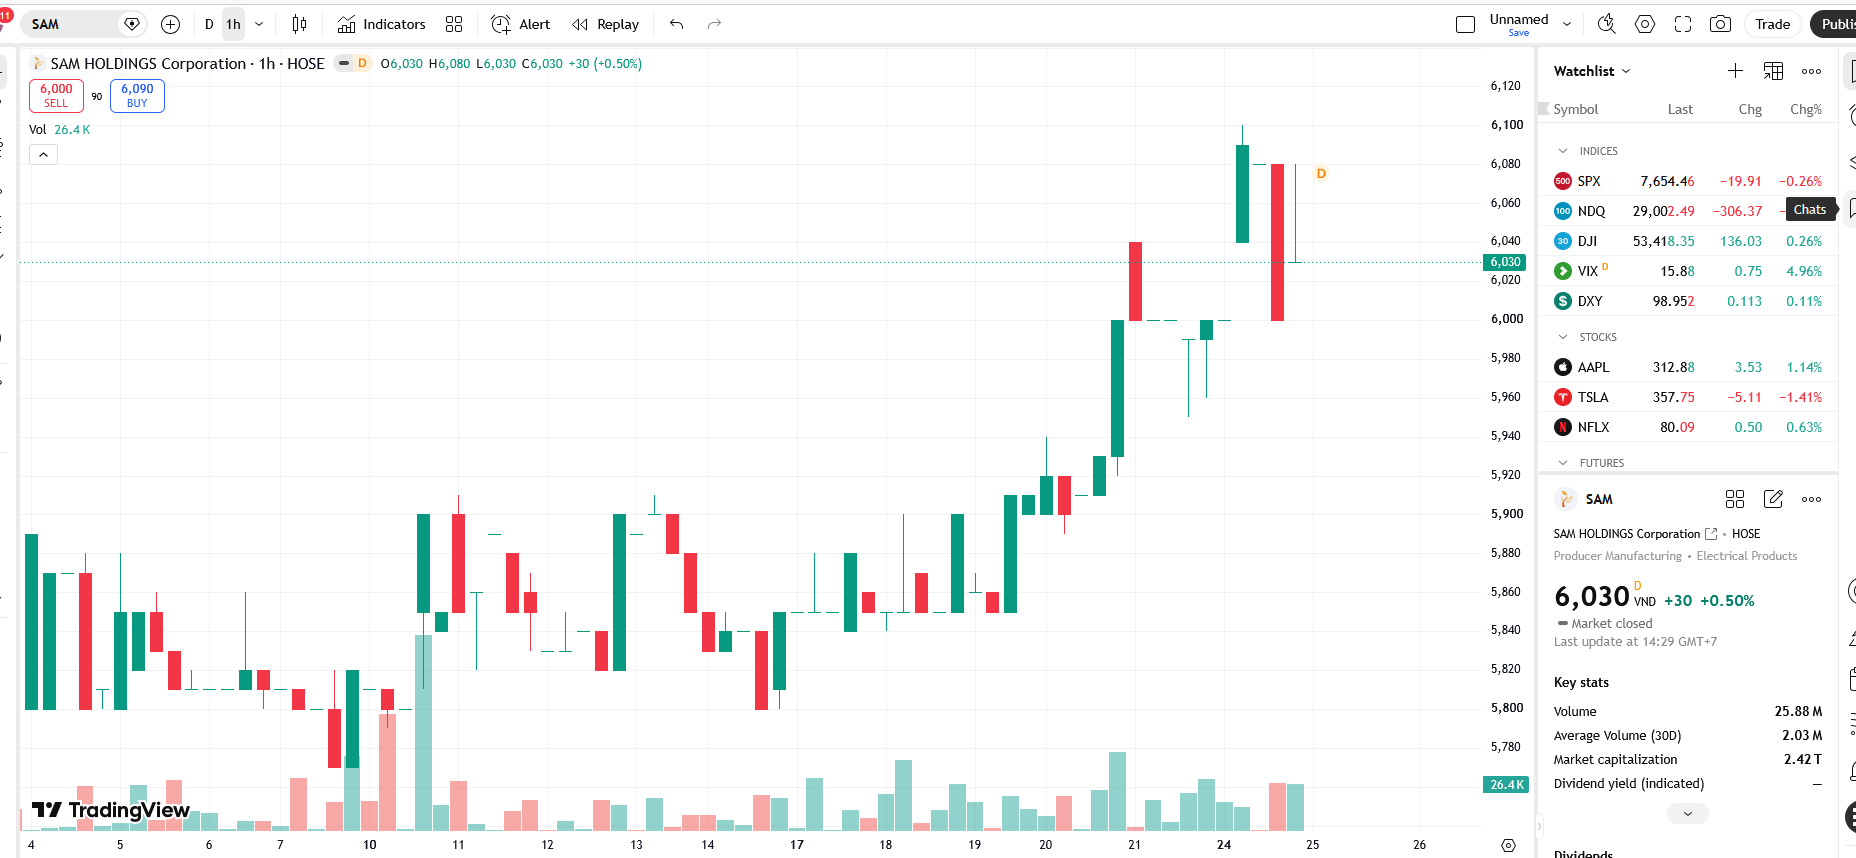Sort watchlist by Chg% column
1856x858 pixels.
(x=1806, y=109)
